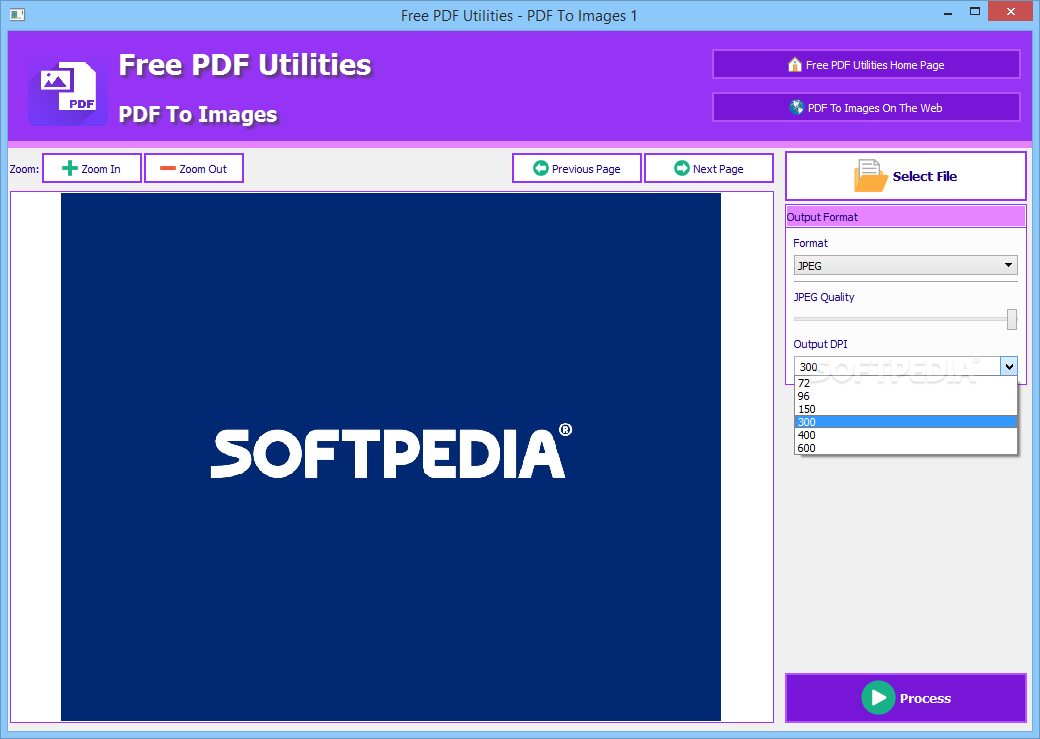
Task: Start conversion with the Process button
Action: (x=906, y=698)
